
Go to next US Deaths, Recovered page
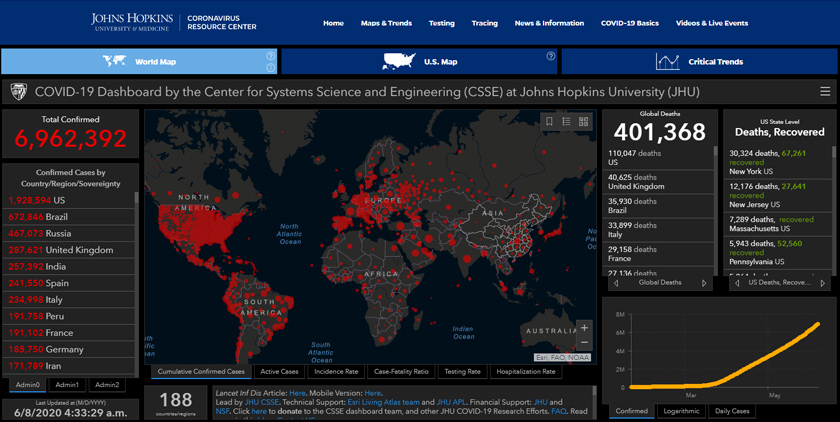[822, 283]
